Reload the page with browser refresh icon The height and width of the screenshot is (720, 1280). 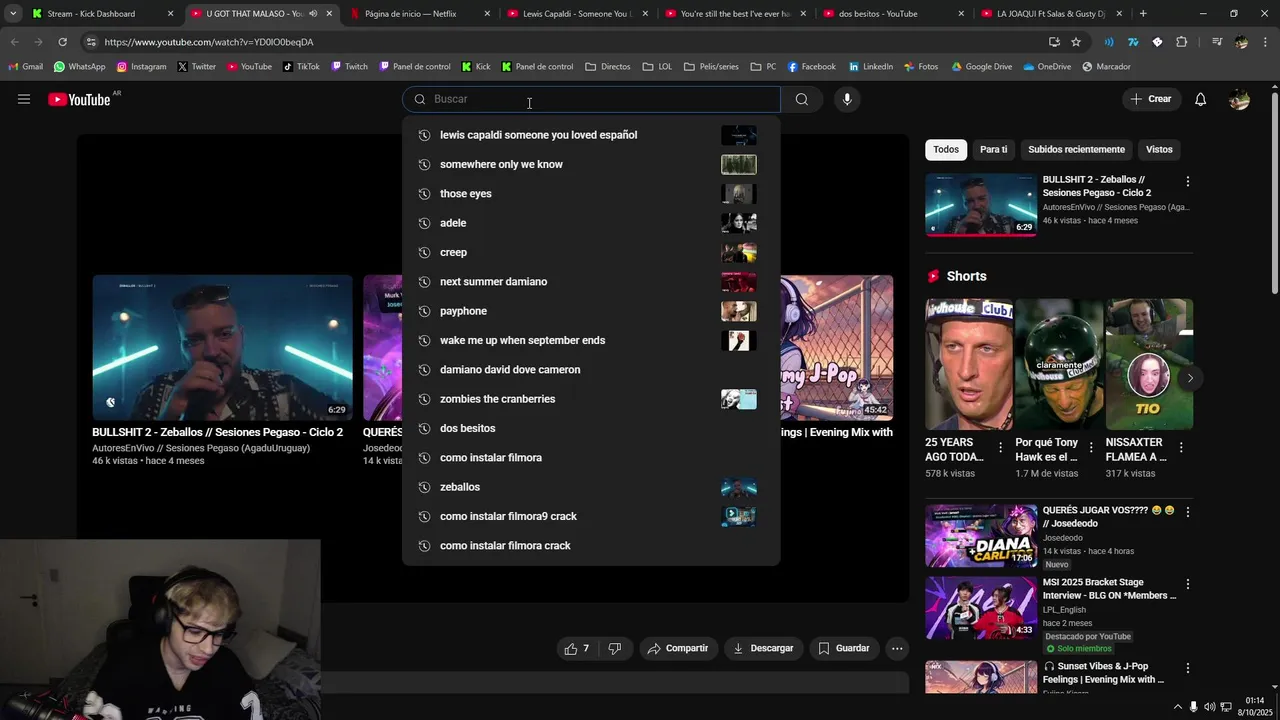click(x=62, y=42)
